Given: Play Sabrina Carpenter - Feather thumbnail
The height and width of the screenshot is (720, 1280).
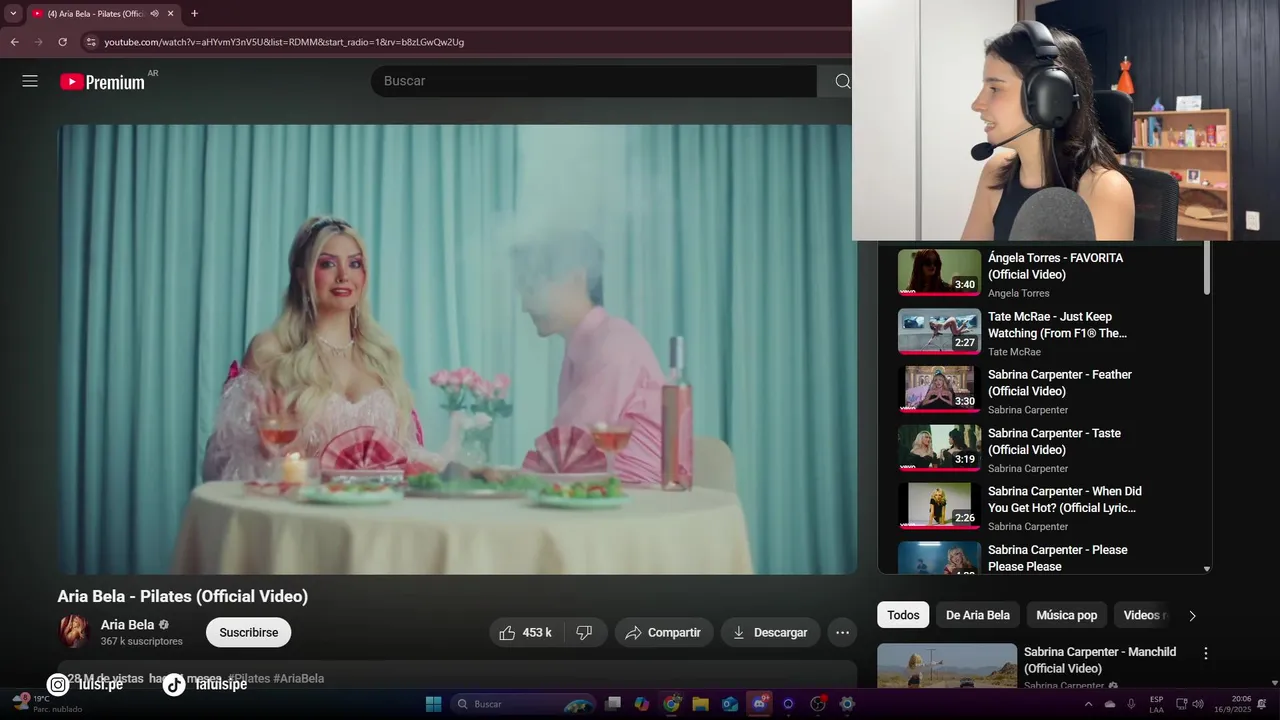Looking at the screenshot, I should coord(939,390).
